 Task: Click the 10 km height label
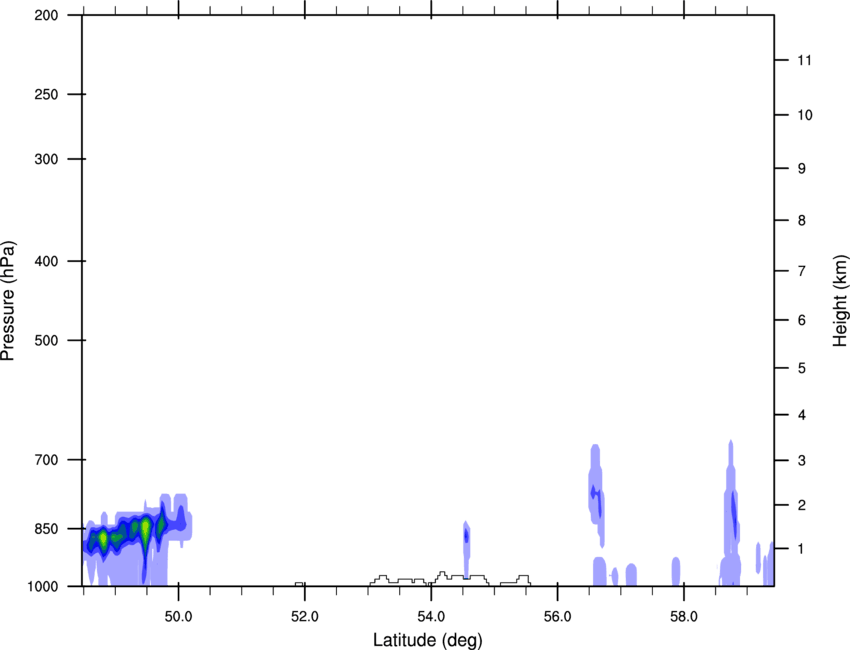[805, 115]
